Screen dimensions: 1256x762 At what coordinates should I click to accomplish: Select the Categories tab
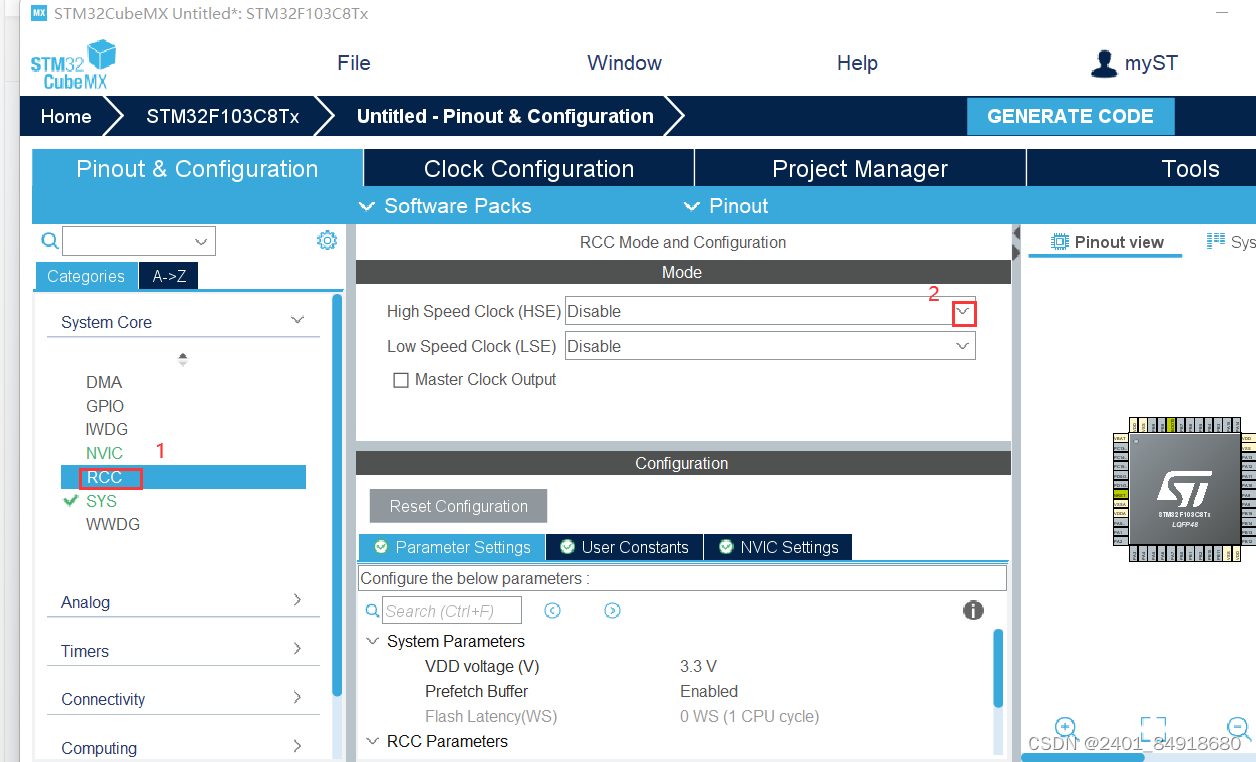coord(86,276)
